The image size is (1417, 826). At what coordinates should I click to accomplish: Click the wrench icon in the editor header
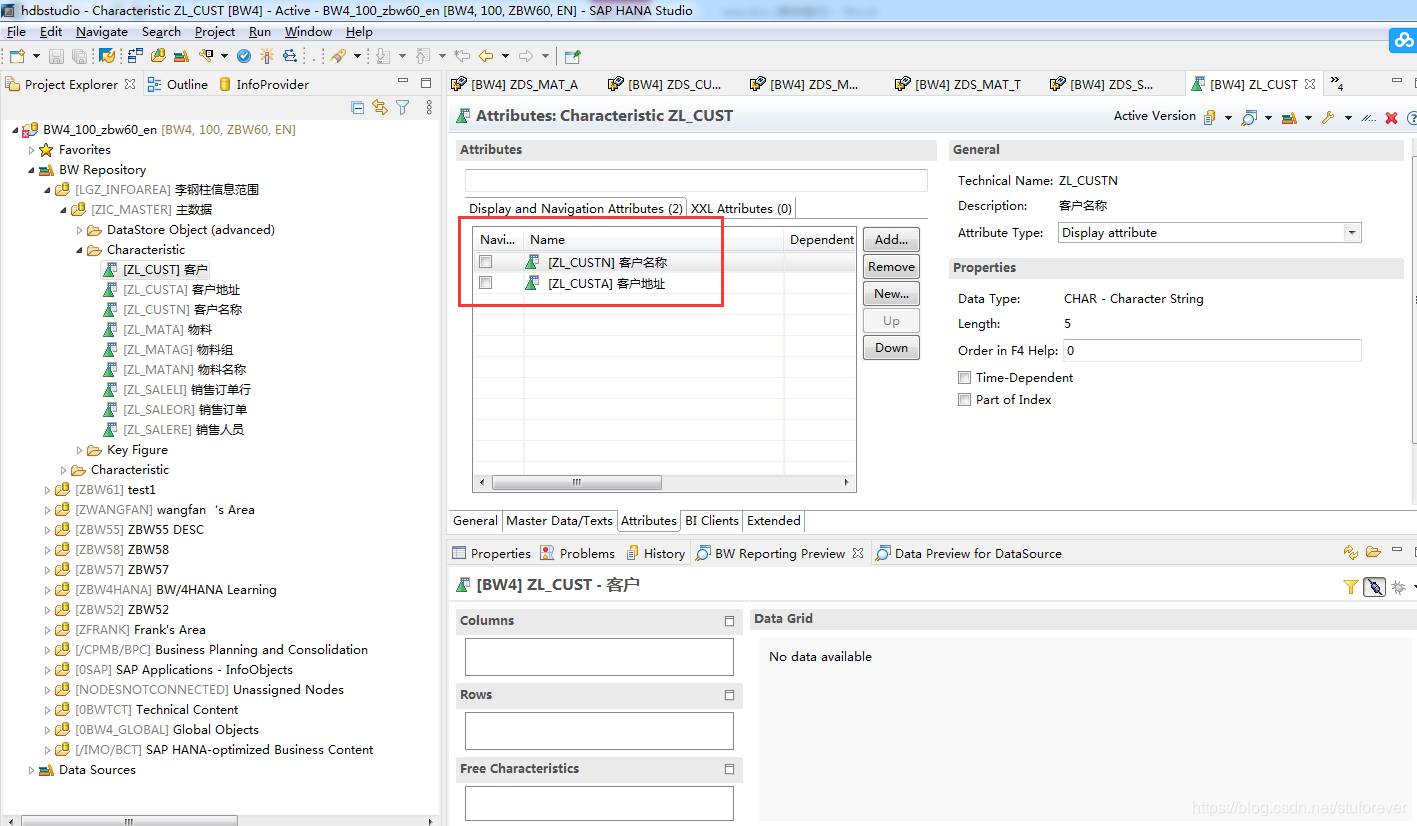coord(1329,117)
